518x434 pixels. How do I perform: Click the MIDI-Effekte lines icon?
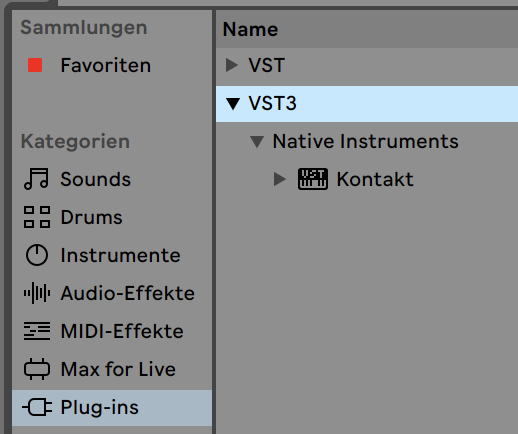pos(37,331)
